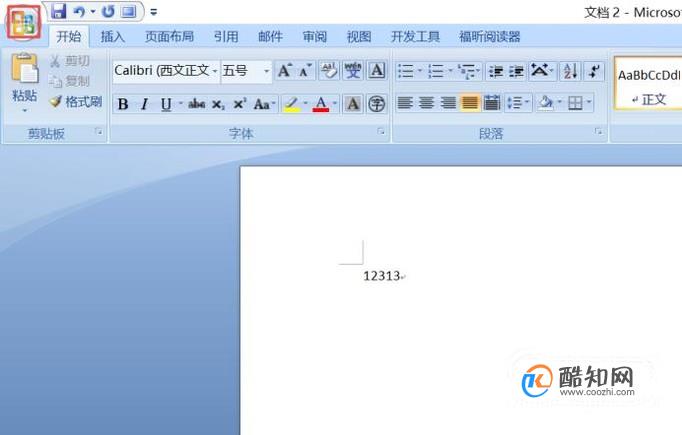Apply character border icon

(x=377, y=70)
